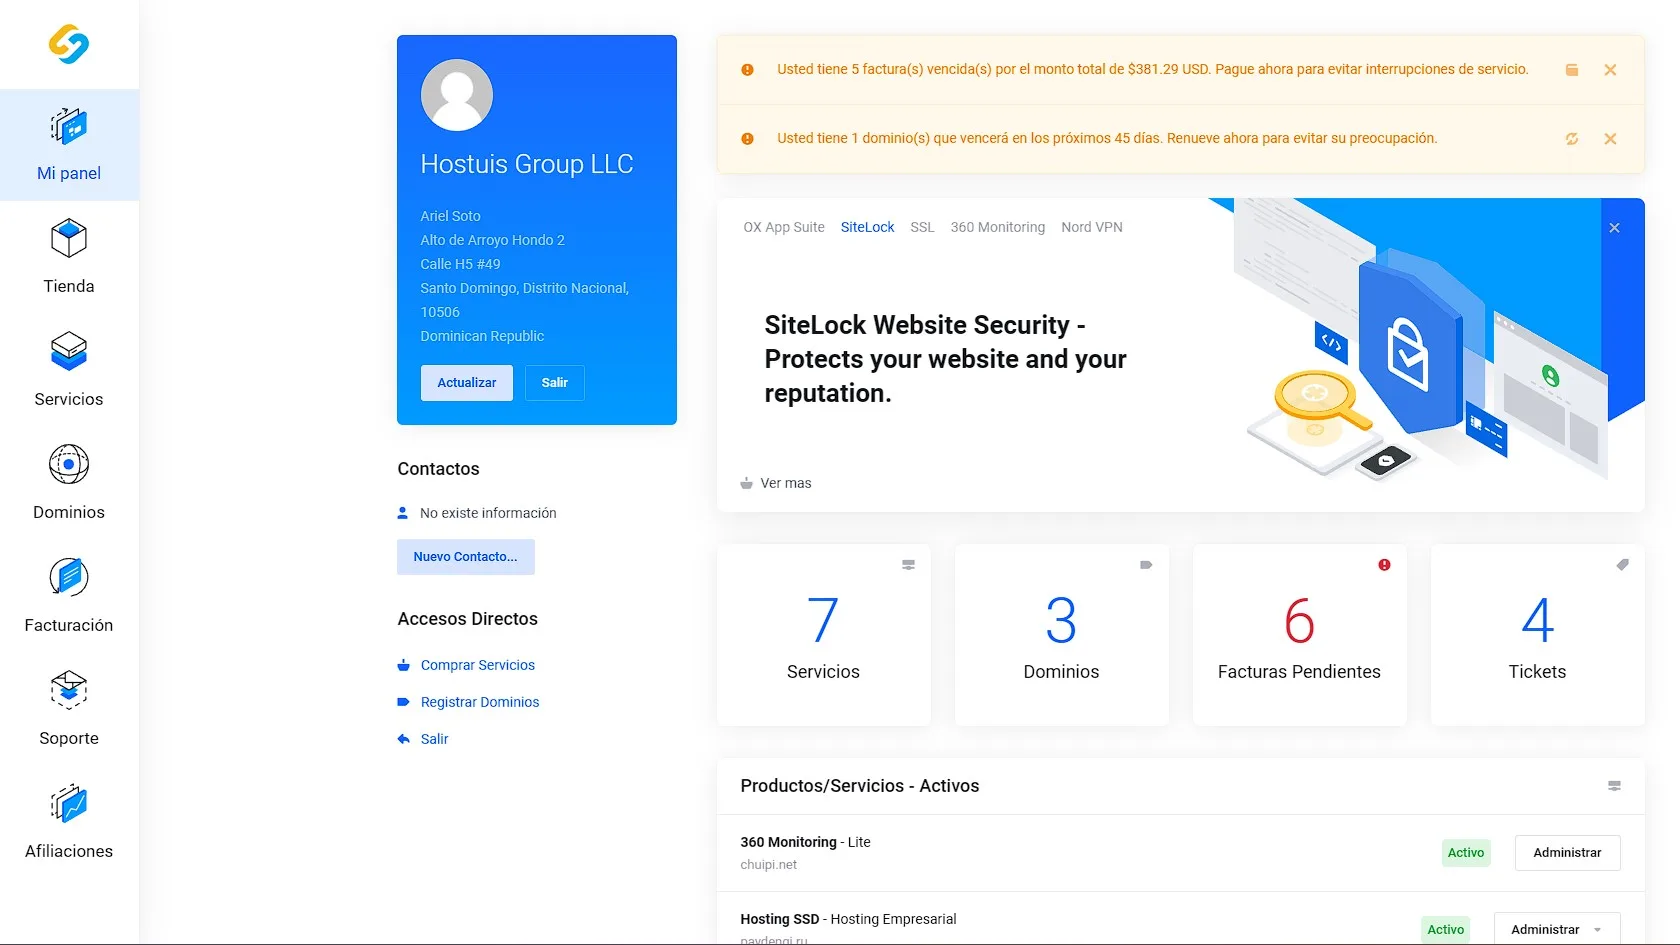Dismiss the domain expiry alert

coord(1610,139)
